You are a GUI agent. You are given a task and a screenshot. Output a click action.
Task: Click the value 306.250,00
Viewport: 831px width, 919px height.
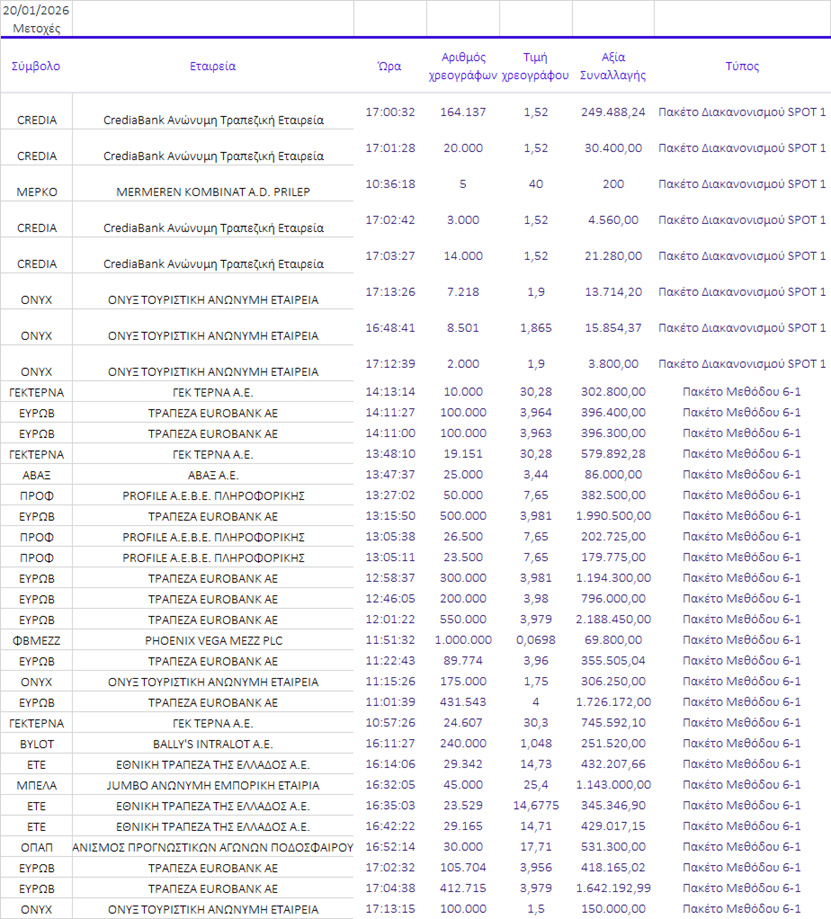(x=613, y=682)
